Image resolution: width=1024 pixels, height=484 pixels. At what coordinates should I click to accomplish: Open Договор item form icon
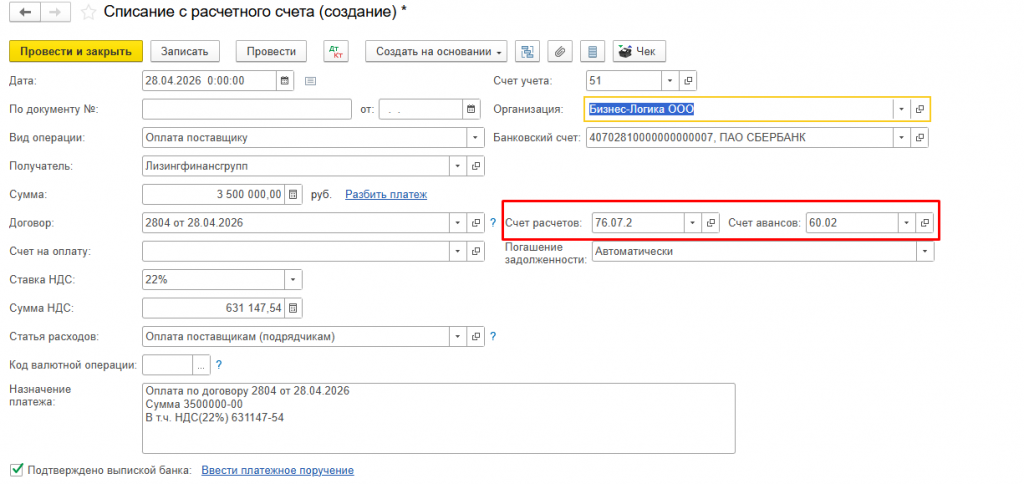coord(475,223)
